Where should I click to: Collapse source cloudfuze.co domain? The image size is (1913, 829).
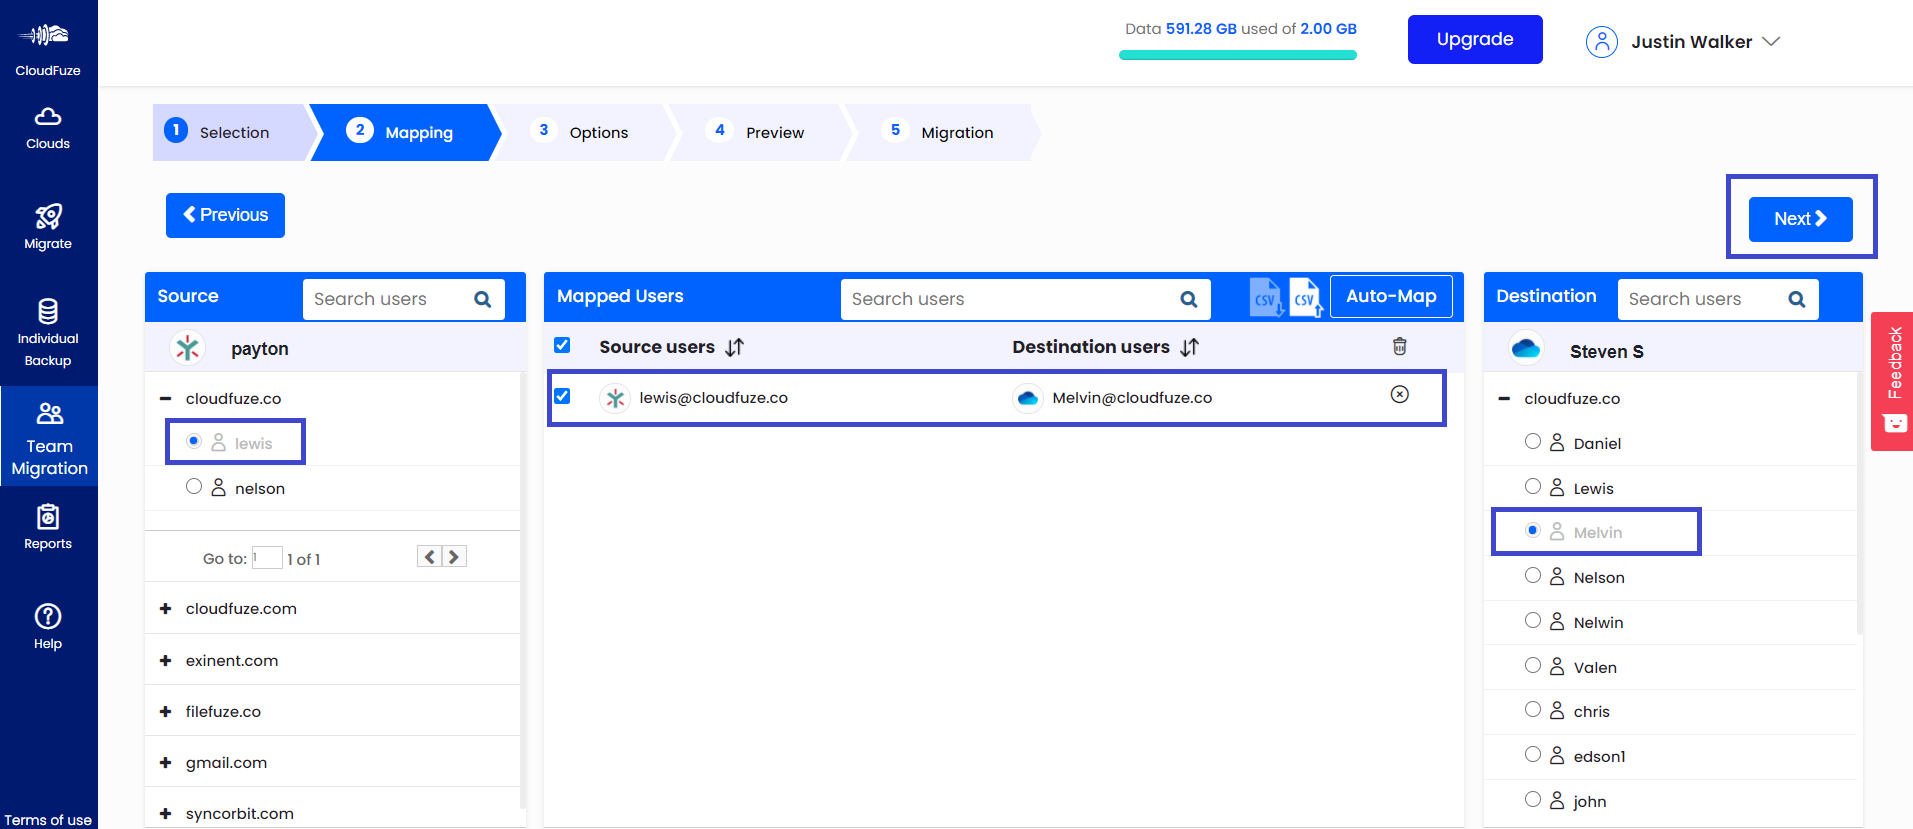pyautogui.click(x=166, y=398)
